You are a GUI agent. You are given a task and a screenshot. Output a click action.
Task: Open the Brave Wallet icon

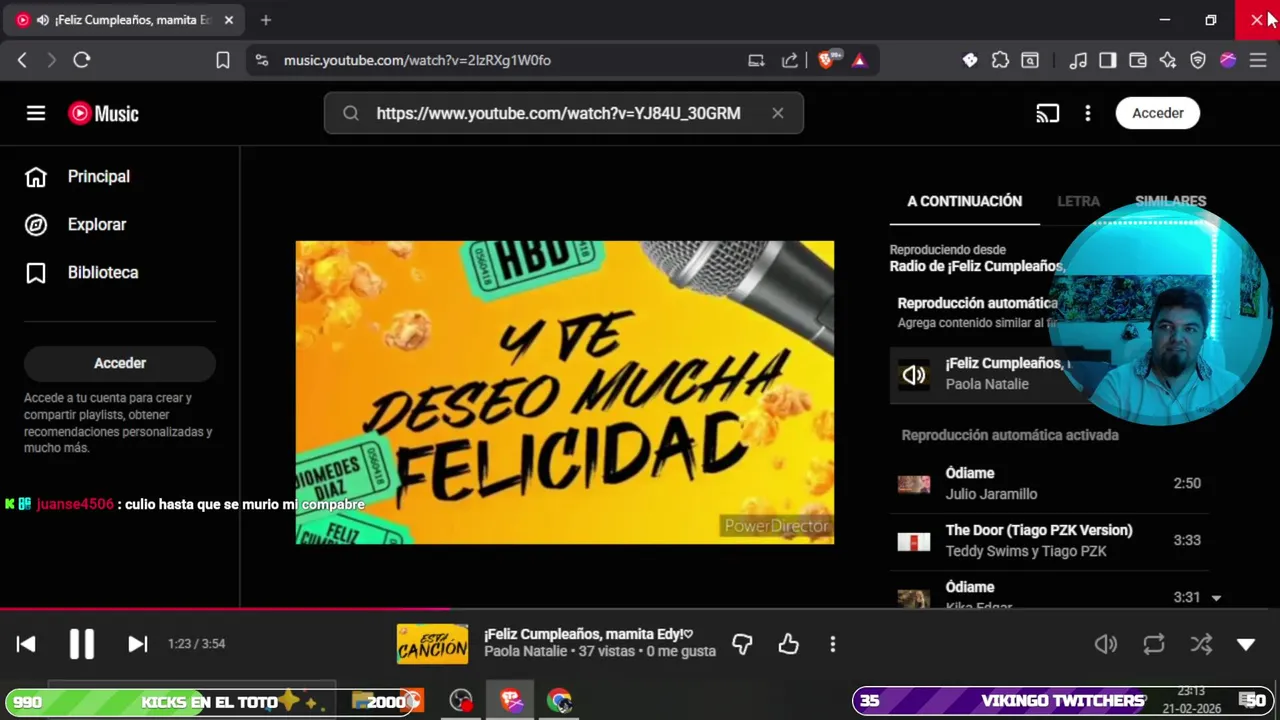point(1137,60)
